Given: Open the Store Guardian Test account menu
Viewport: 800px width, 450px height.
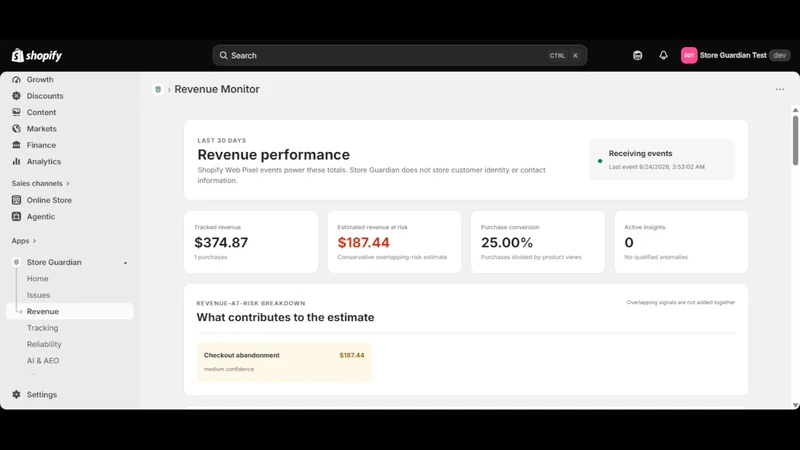Looking at the screenshot, I should click(735, 55).
